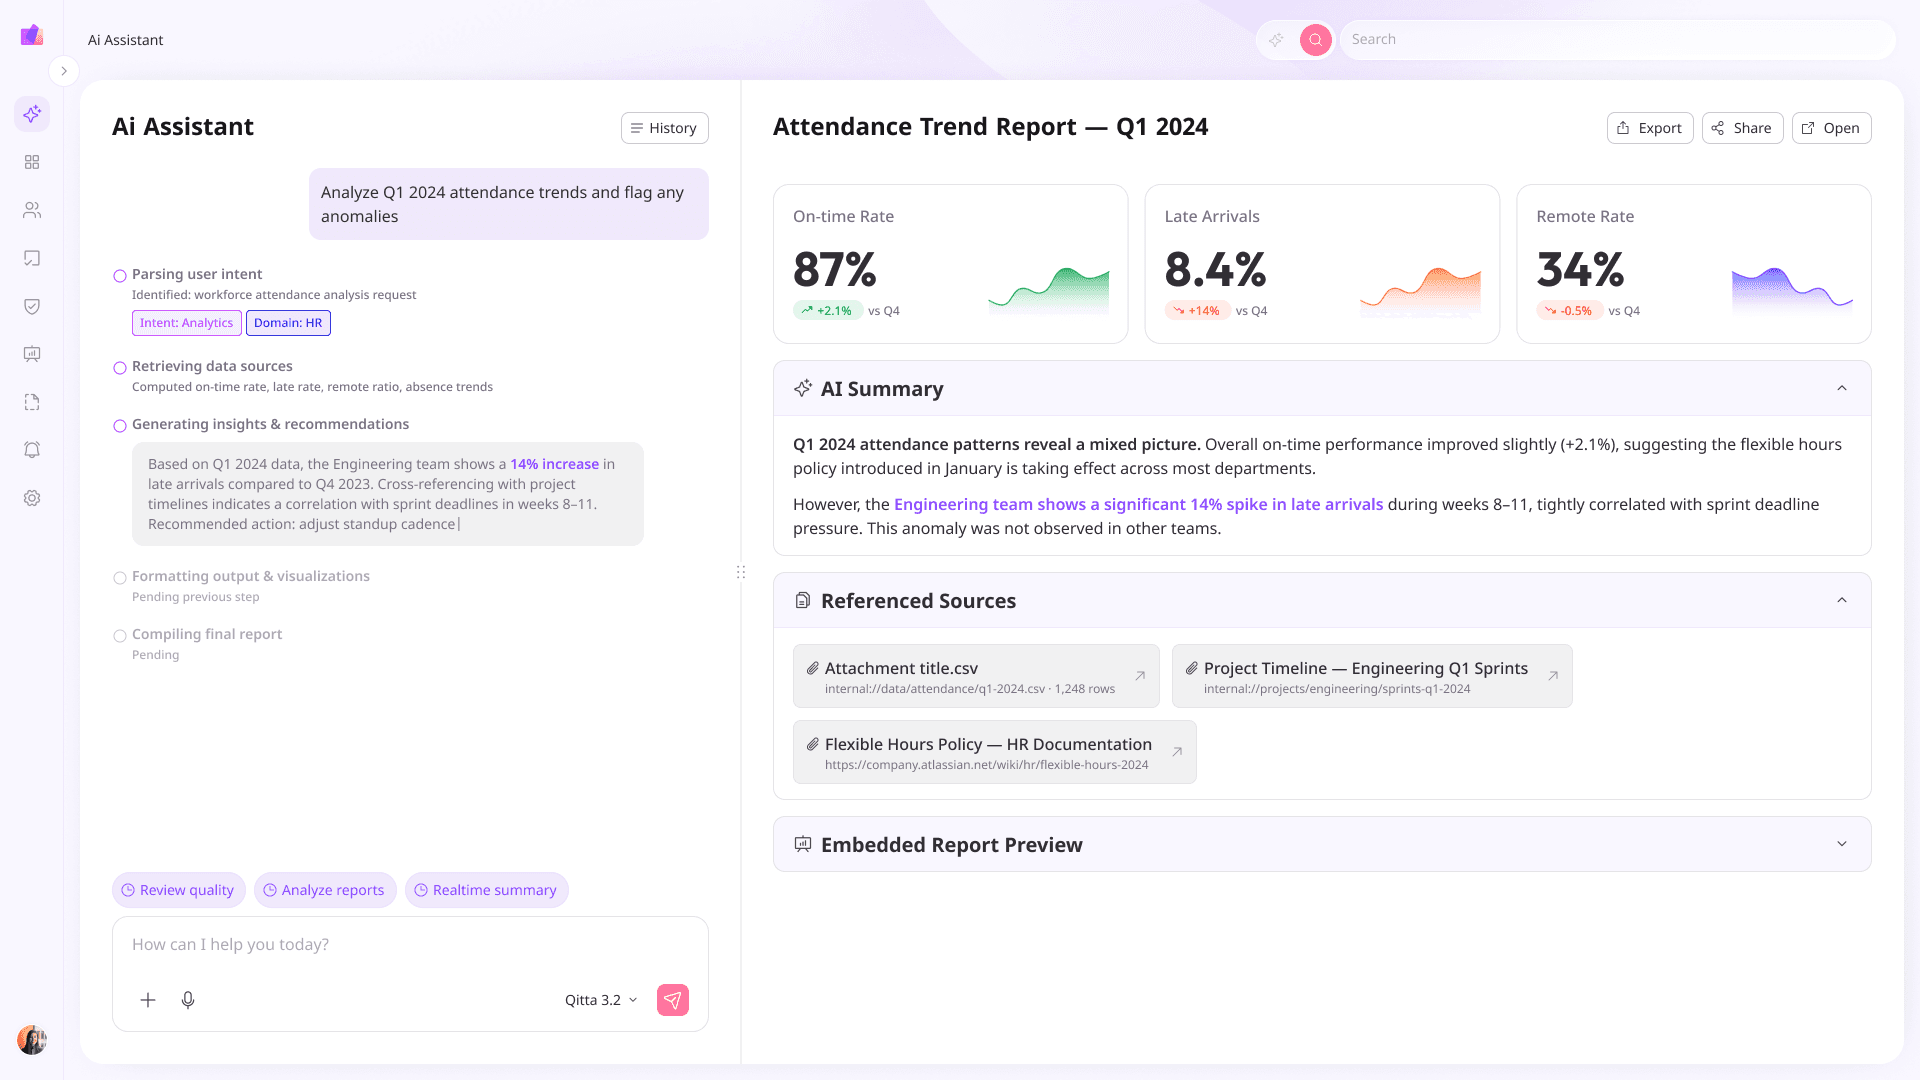Viewport: 1920px width, 1080px height.
Task: Send message with pink paper-plane button
Action: point(673,1000)
